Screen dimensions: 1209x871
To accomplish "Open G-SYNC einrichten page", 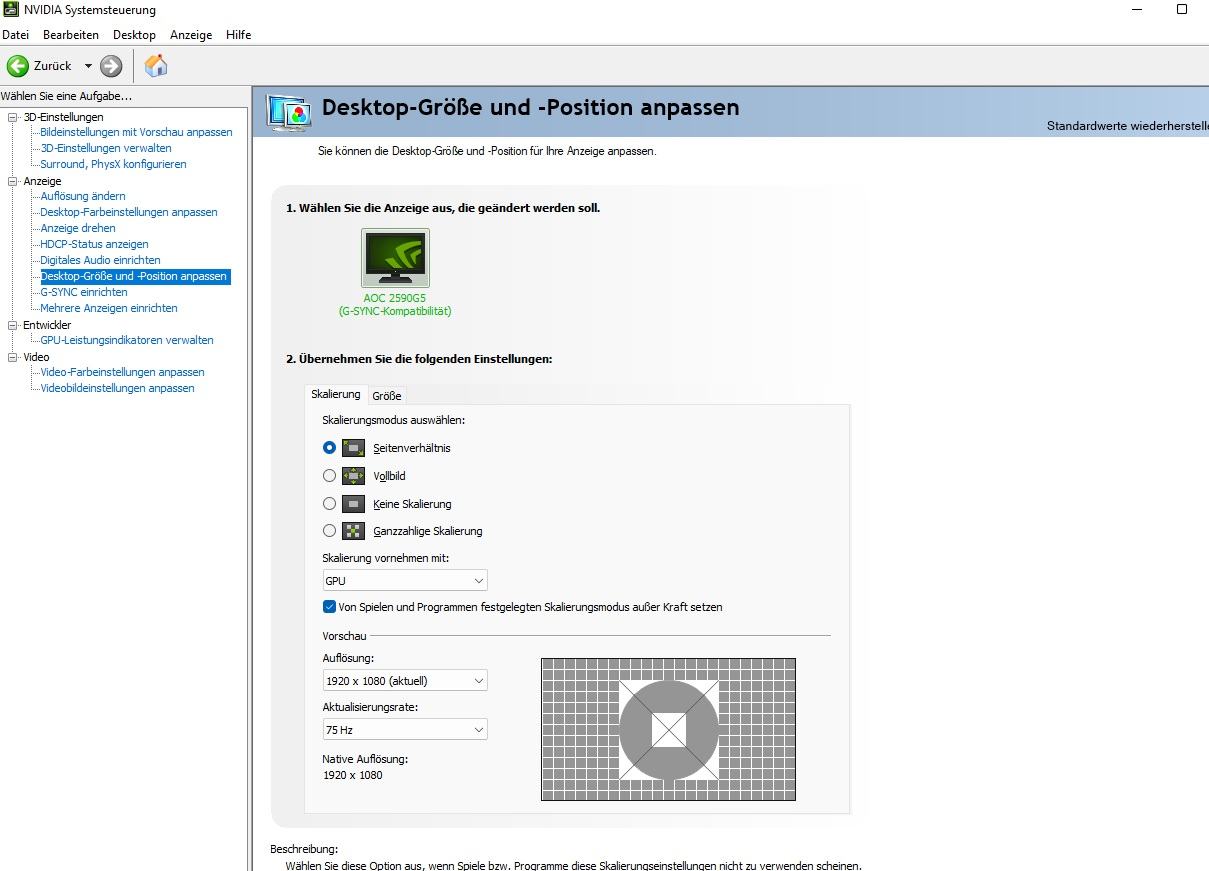I will 84,292.
